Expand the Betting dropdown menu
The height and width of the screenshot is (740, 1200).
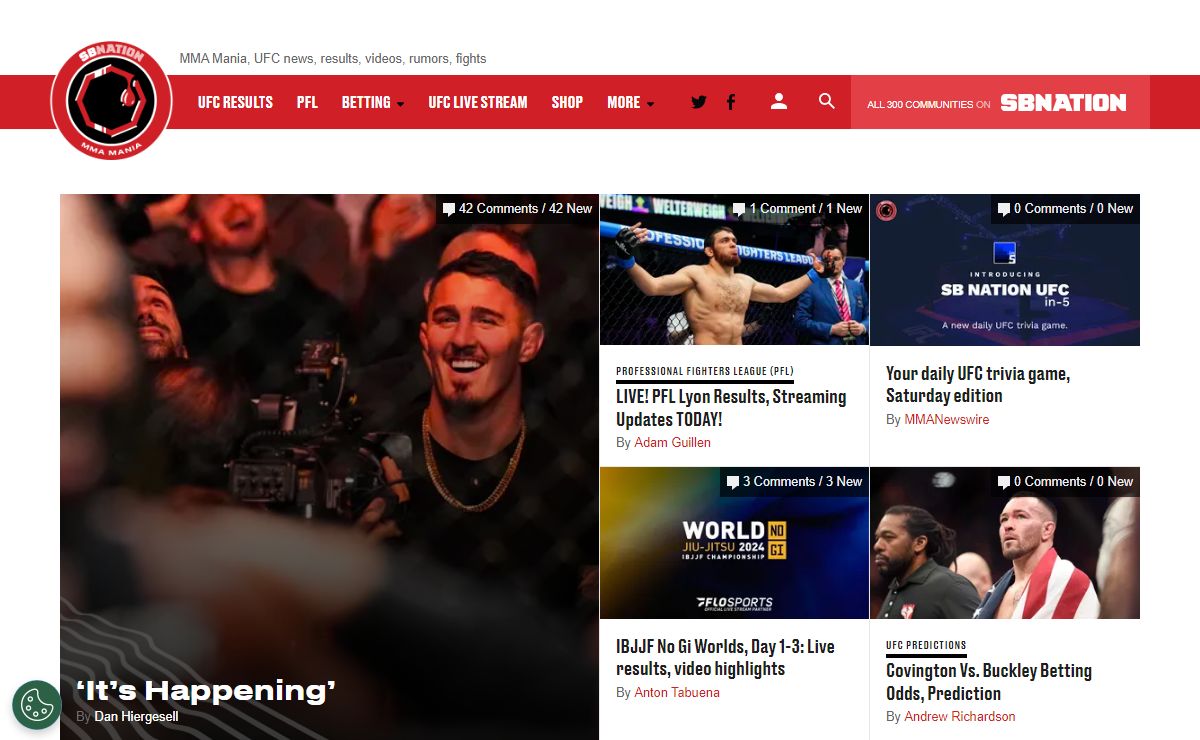pos(372,102)
